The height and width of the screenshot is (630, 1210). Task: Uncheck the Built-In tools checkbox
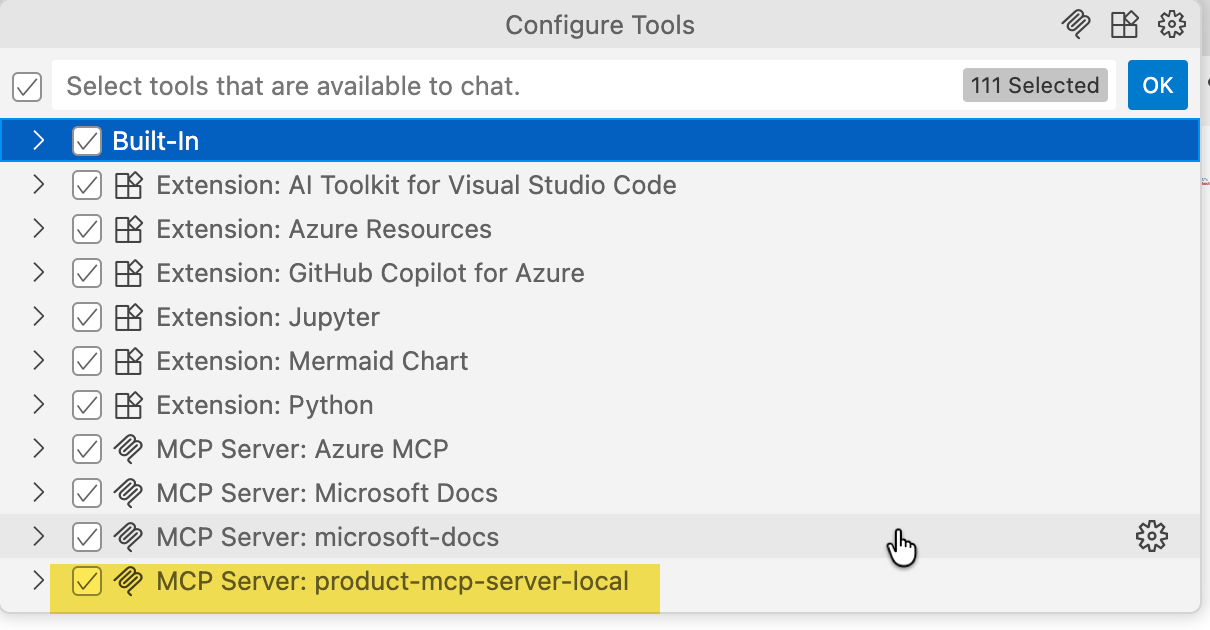click(x=87, y=141)
